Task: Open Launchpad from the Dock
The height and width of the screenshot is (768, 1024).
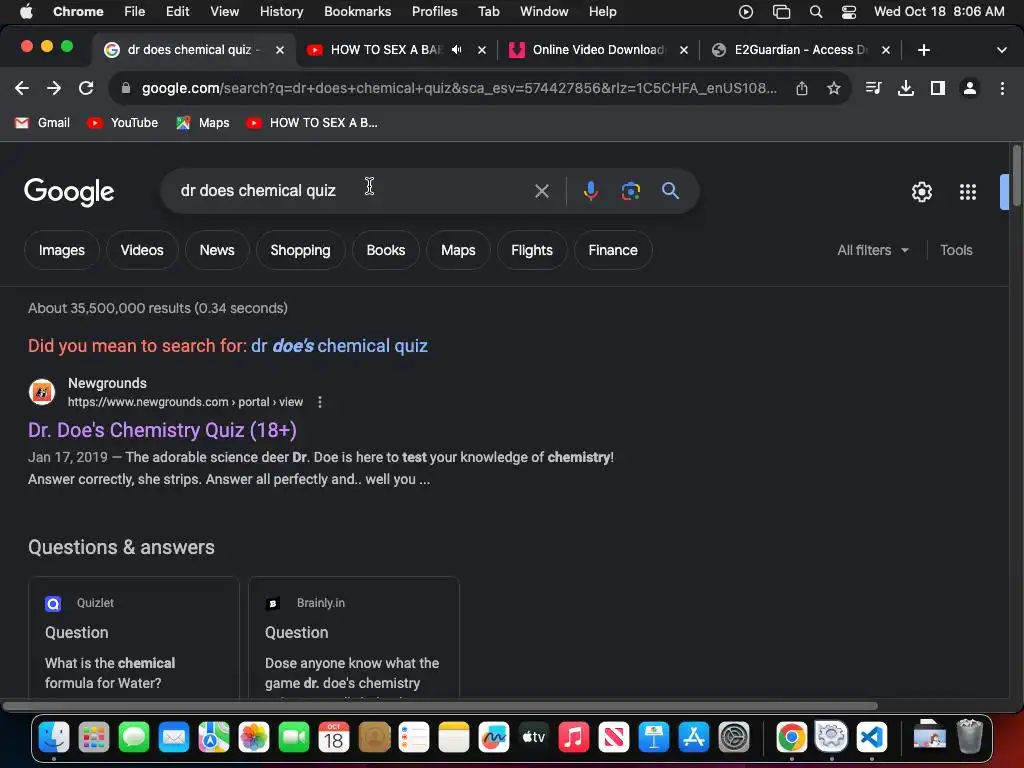Action: tap(94, 738)
